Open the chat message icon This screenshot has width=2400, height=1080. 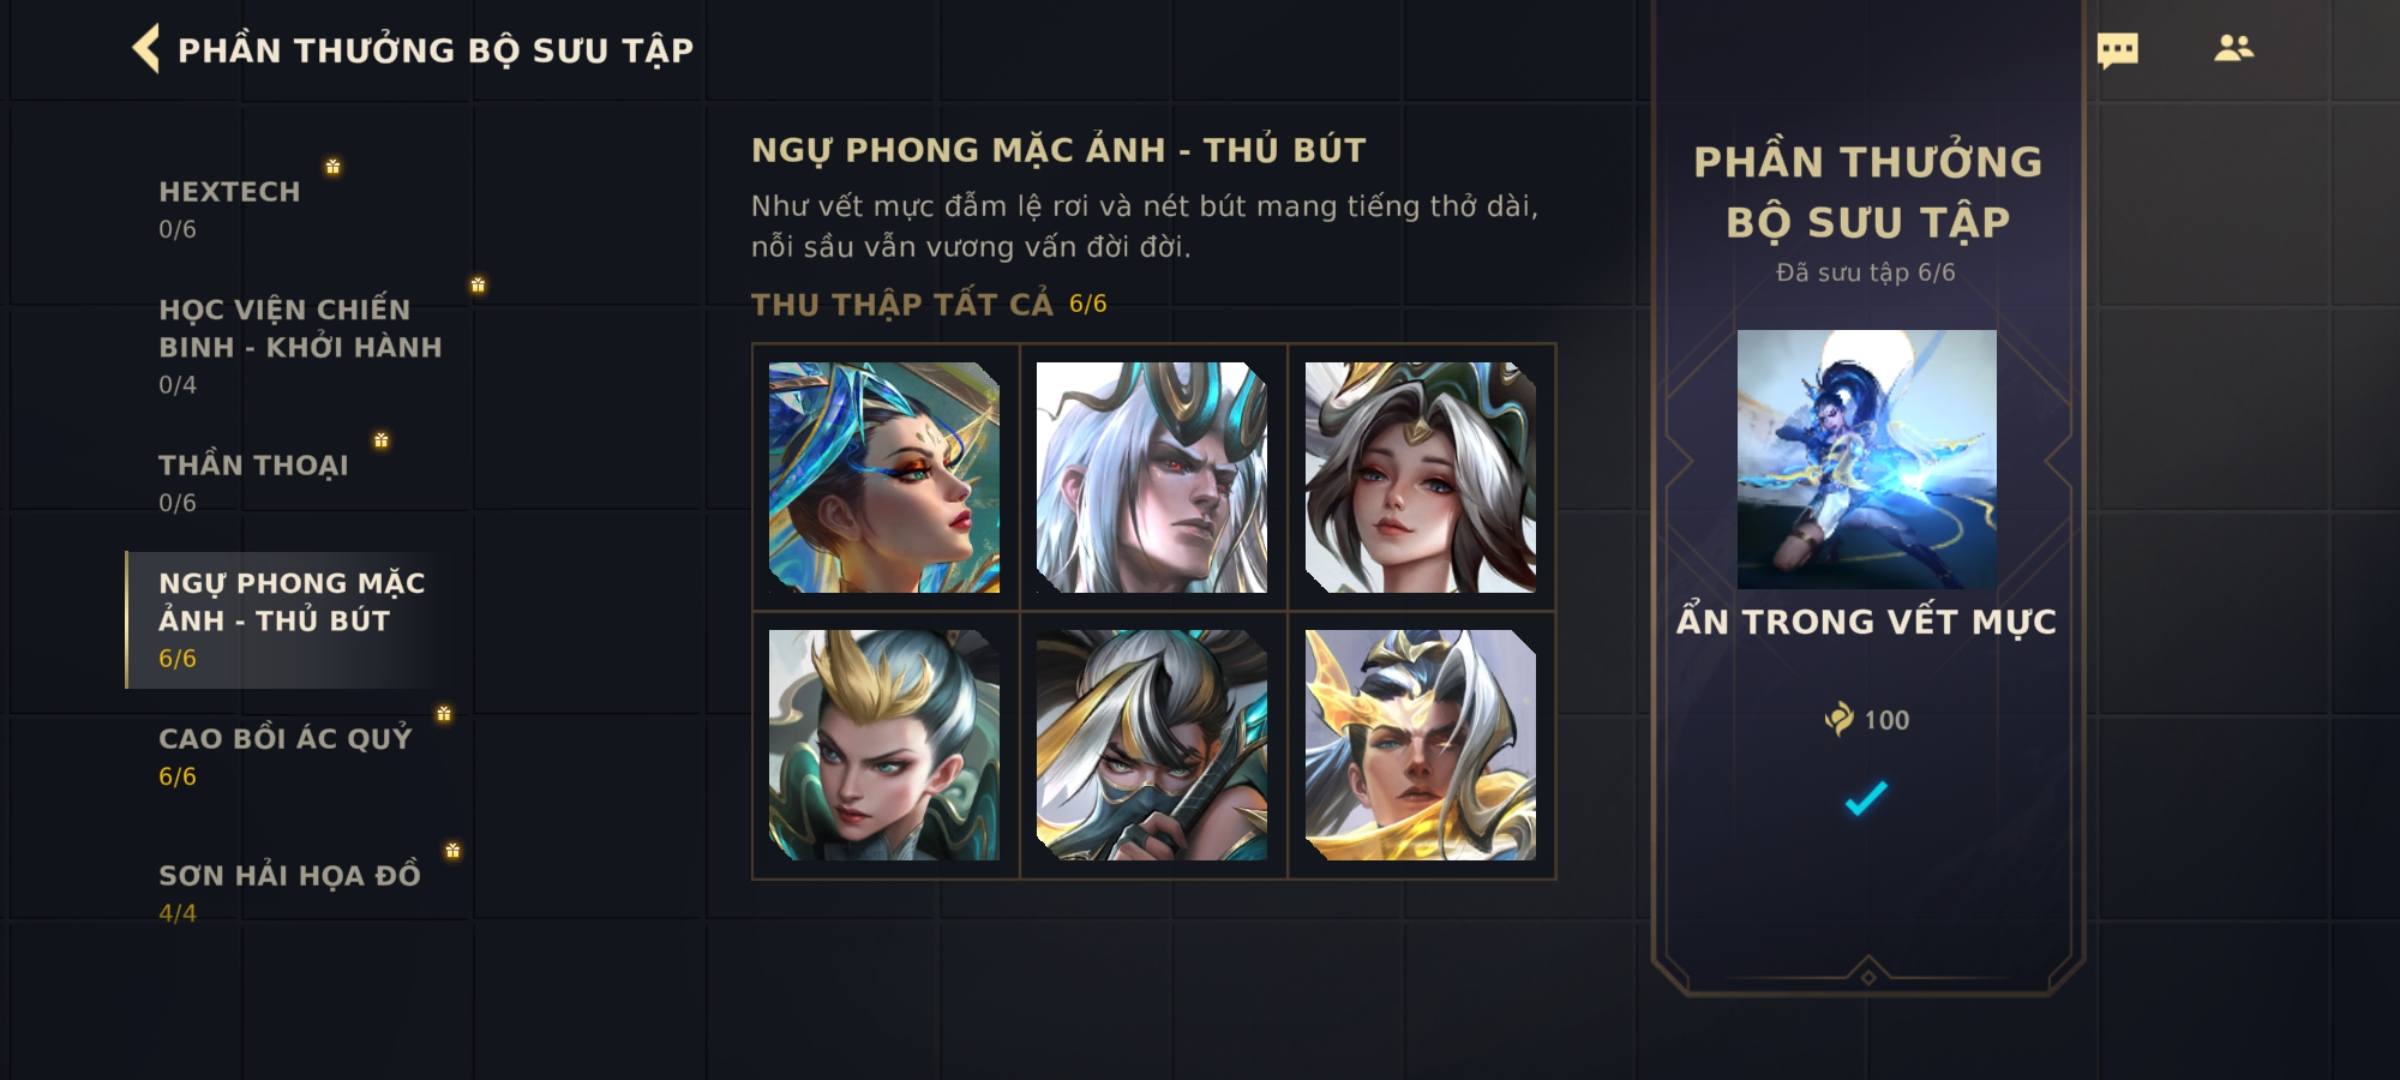click(2117, 50)
